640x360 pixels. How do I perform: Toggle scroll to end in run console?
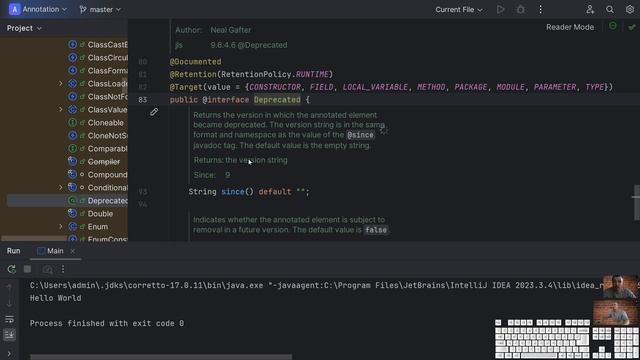[x=9, y=335]
